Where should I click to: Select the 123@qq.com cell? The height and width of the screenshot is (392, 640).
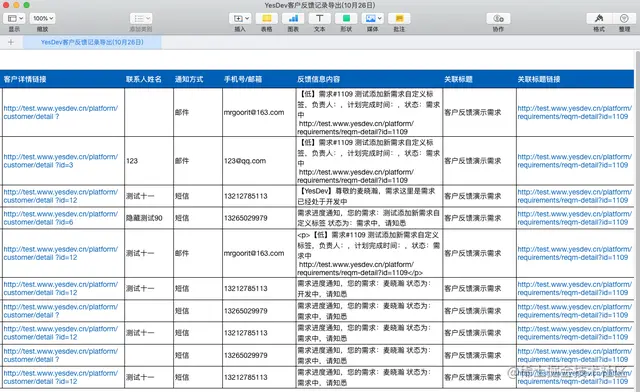(x=259, y=161)
